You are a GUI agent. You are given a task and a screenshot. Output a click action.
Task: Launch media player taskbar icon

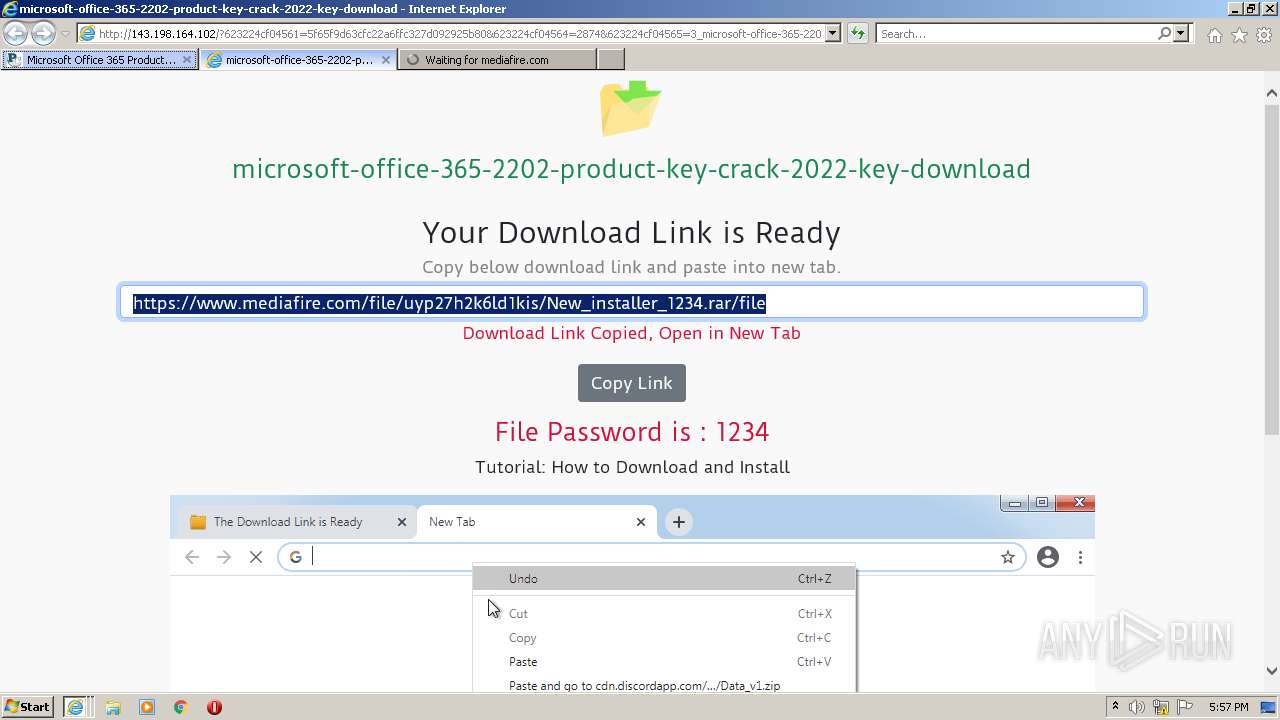click(147, 707)
